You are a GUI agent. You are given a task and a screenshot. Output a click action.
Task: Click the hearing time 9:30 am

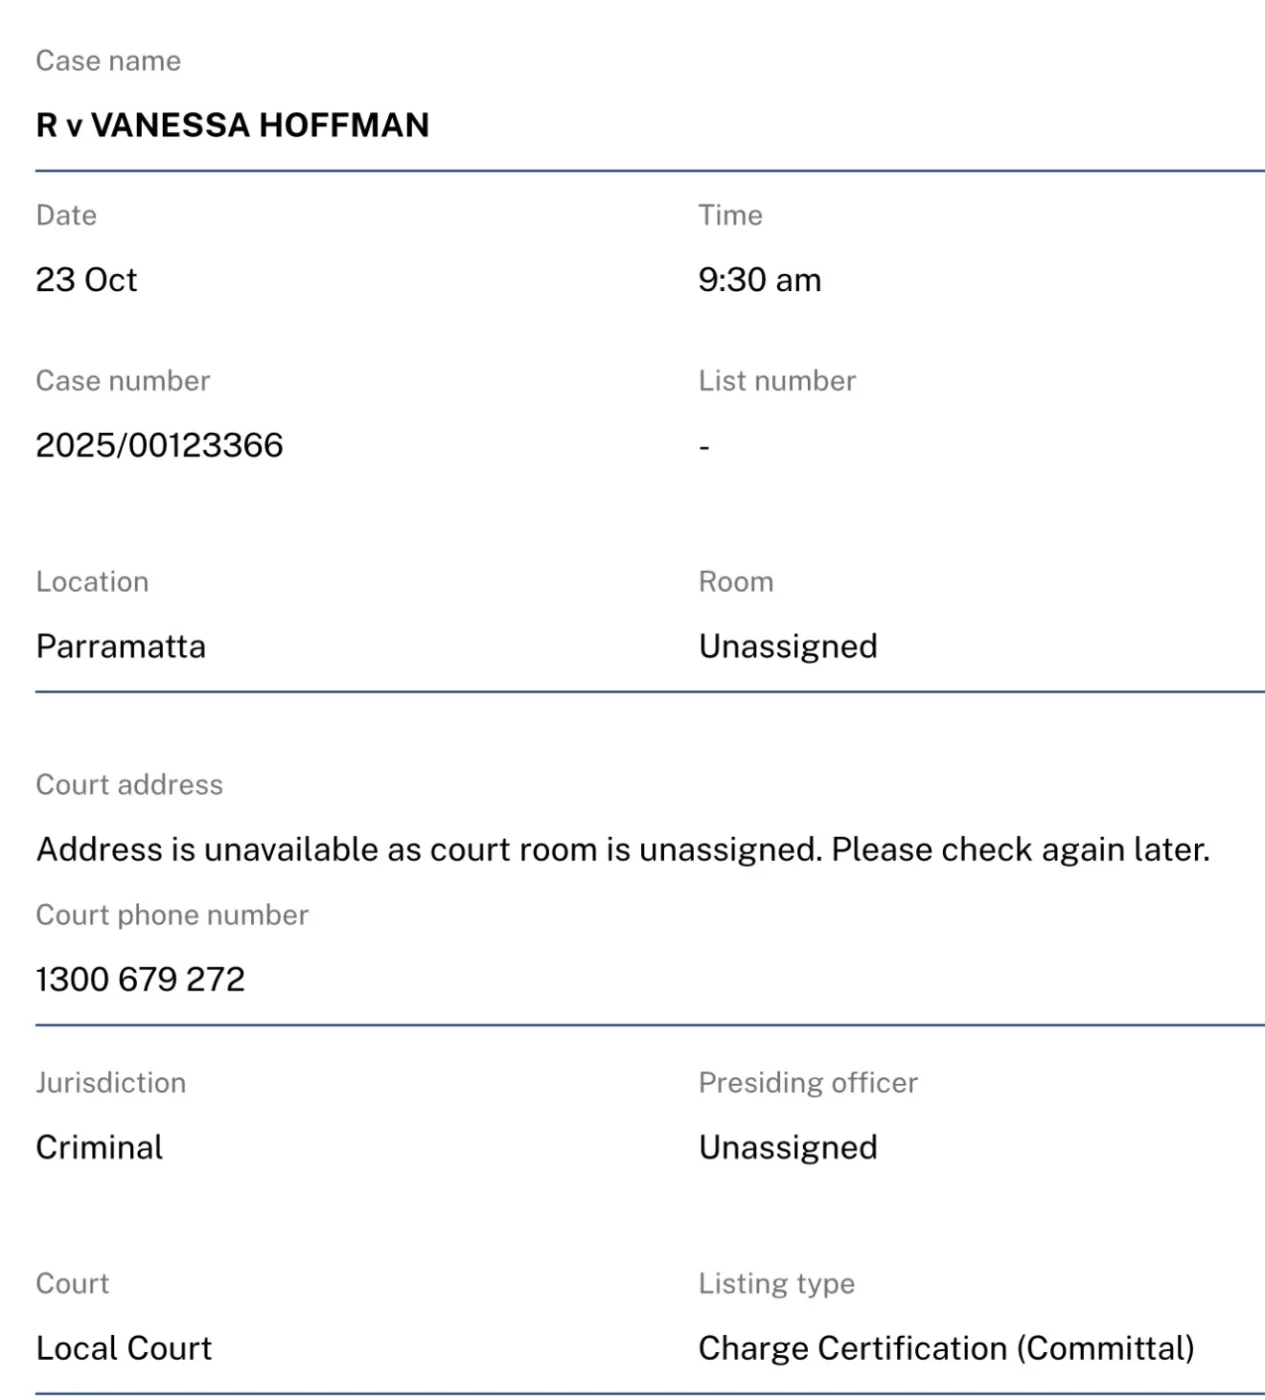tap(759, 280)
